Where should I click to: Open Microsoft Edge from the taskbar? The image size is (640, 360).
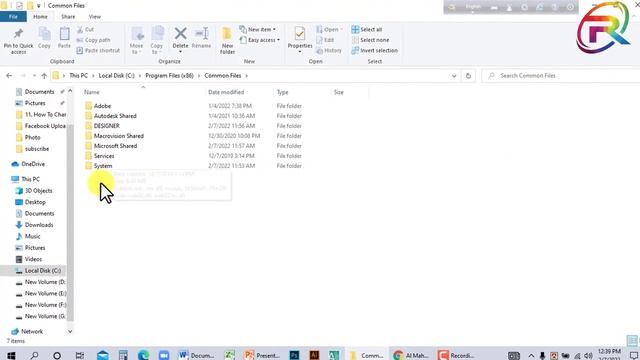(143, 355)
